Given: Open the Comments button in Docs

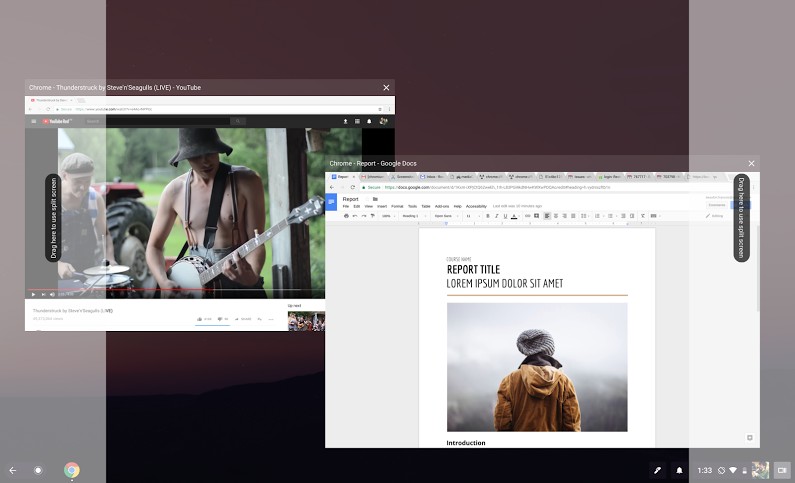Looking at the screenshot, I should click(717, 205).
